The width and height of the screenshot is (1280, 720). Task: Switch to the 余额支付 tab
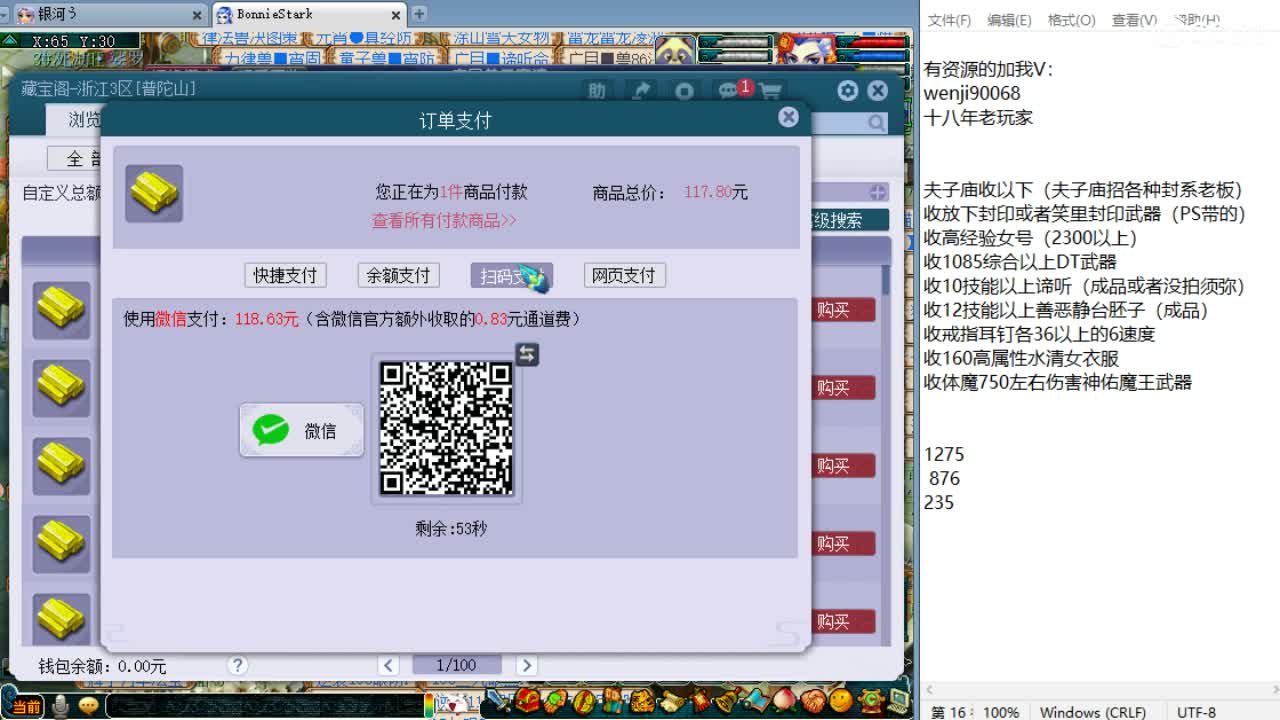[398, 275]
